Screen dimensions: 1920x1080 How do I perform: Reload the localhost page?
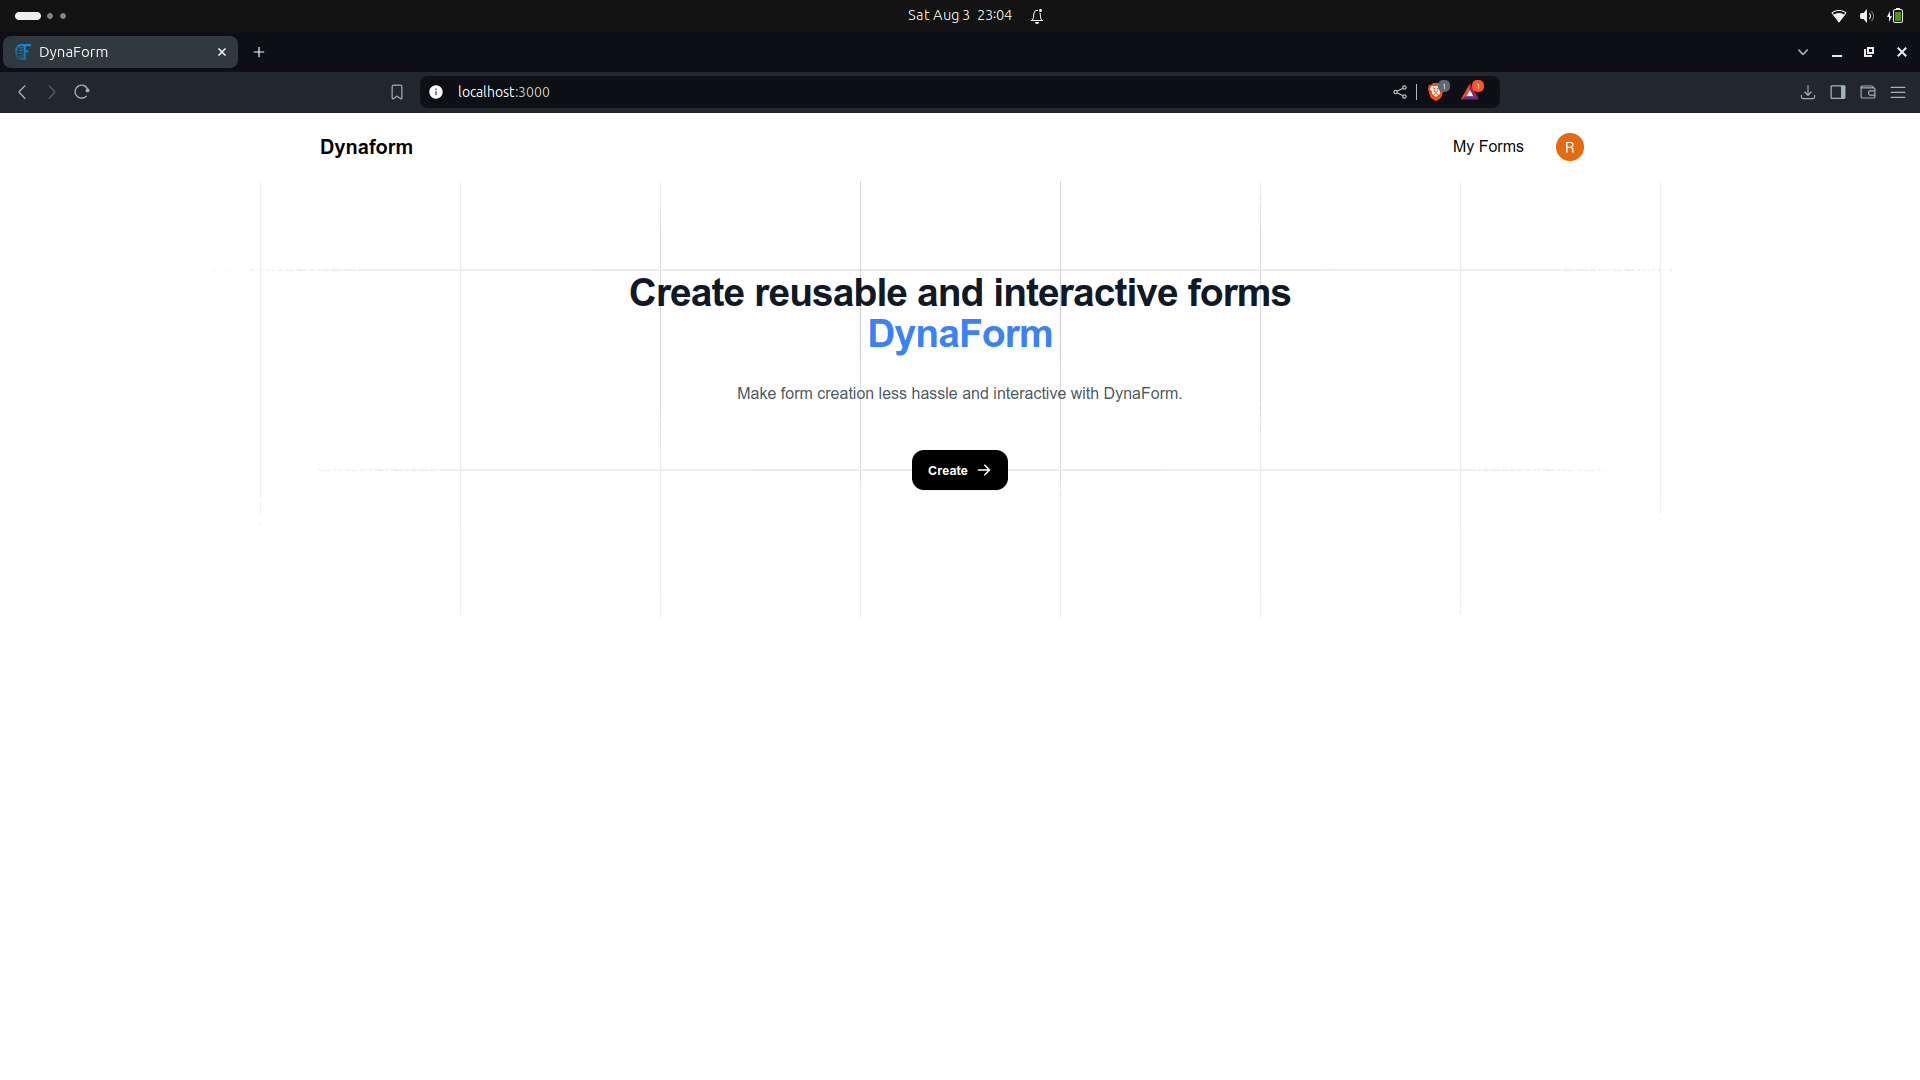point(82,92)
